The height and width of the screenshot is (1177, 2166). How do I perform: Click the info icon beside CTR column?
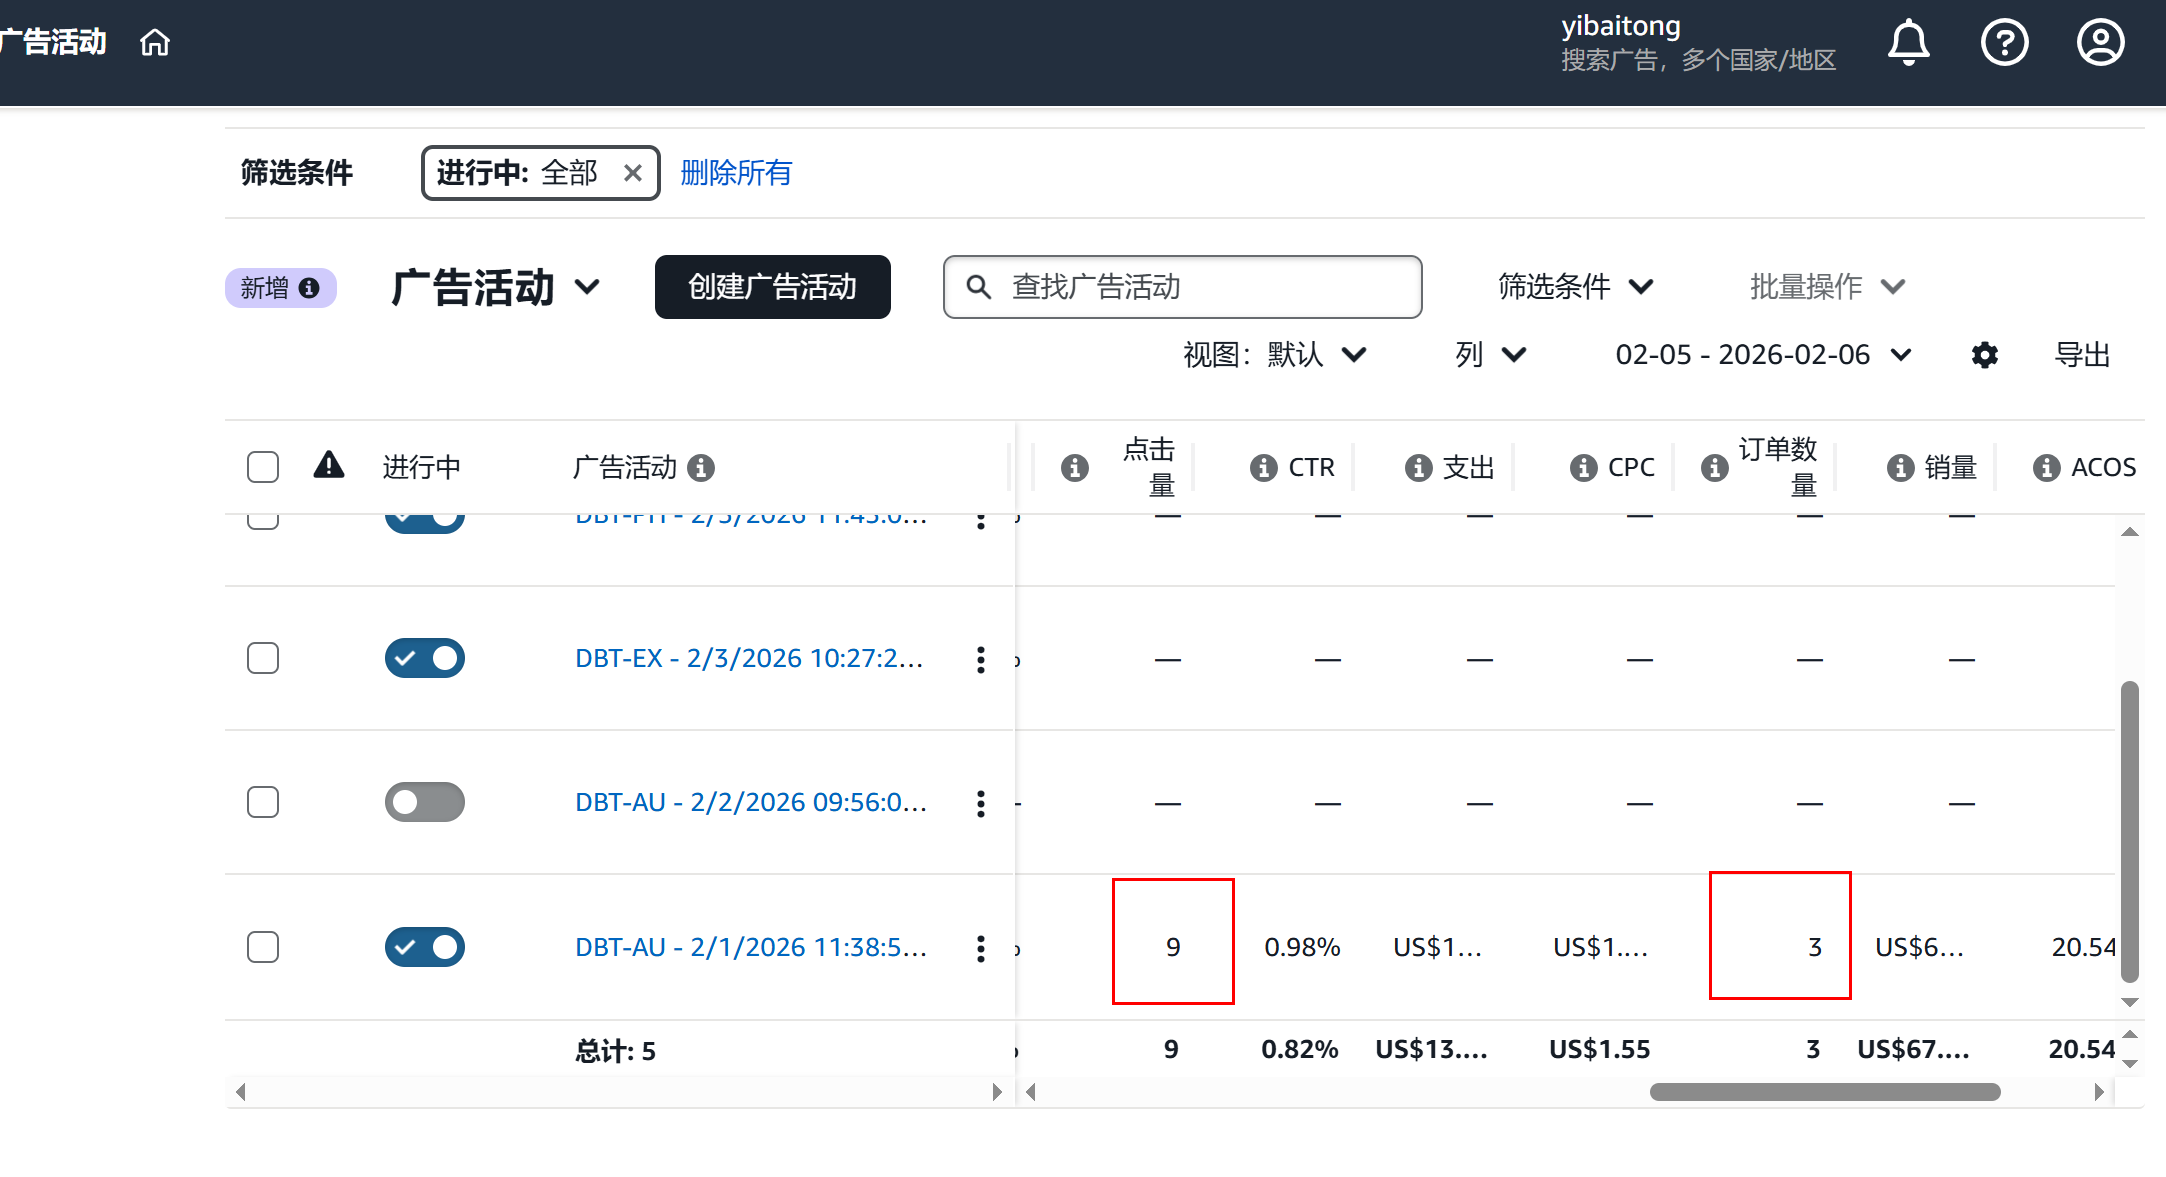(1263, 468)
